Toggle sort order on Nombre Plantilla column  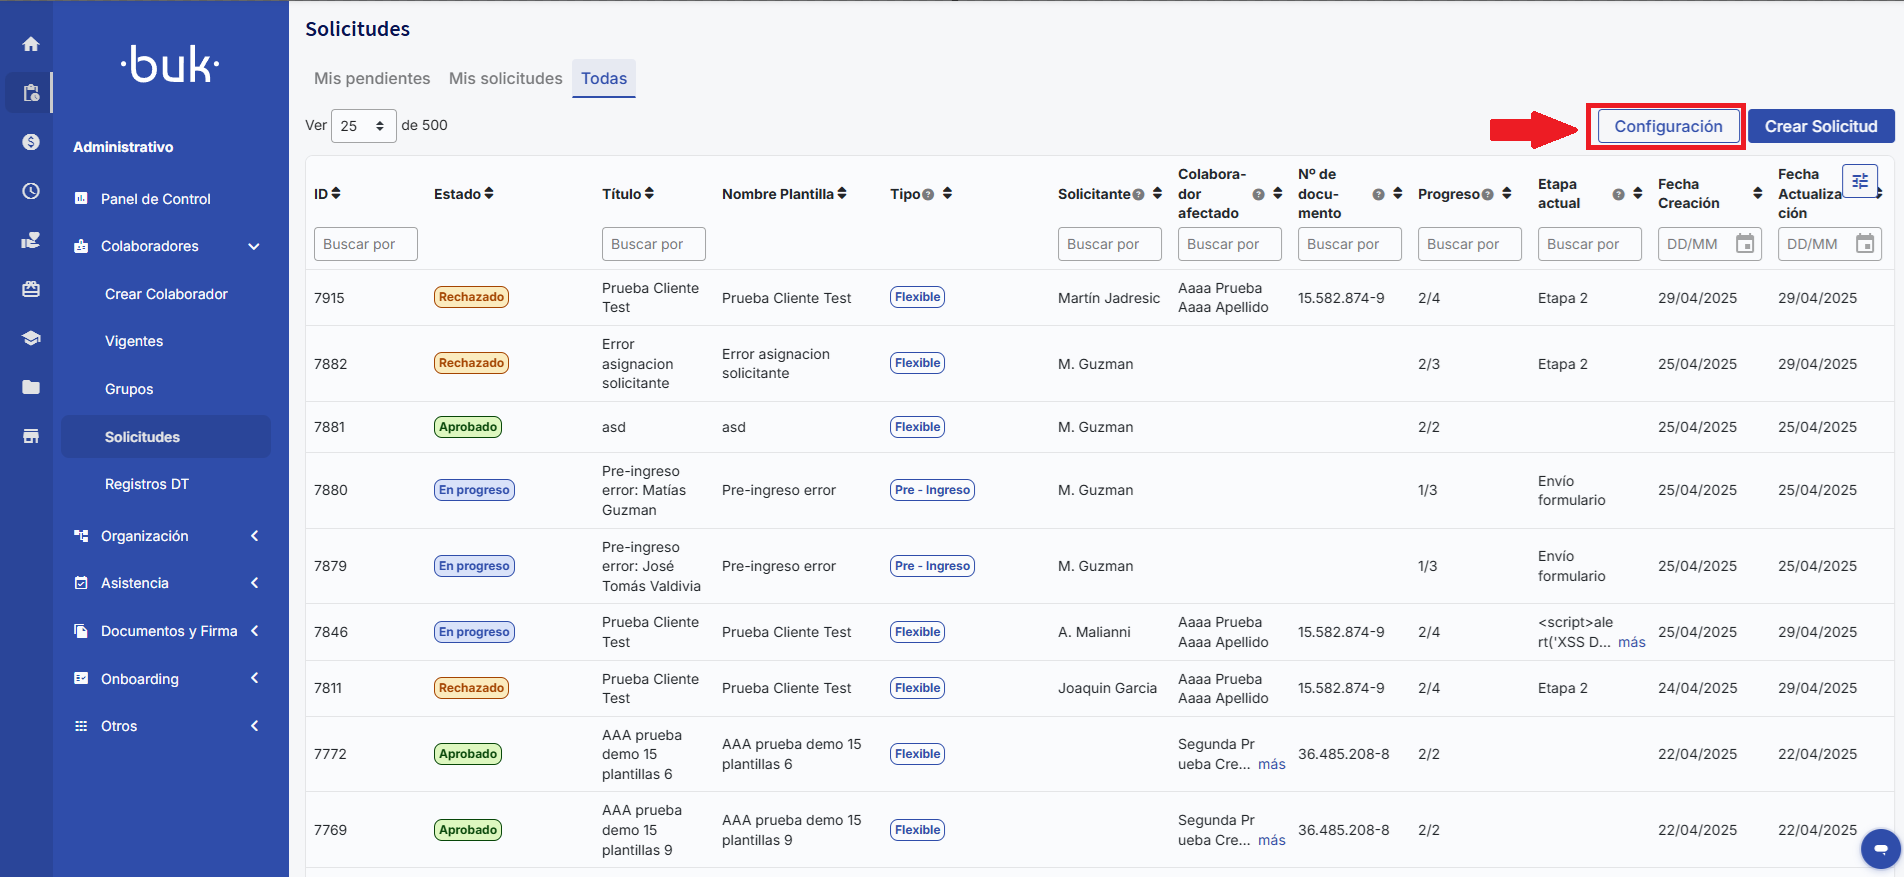coord(842,193)
